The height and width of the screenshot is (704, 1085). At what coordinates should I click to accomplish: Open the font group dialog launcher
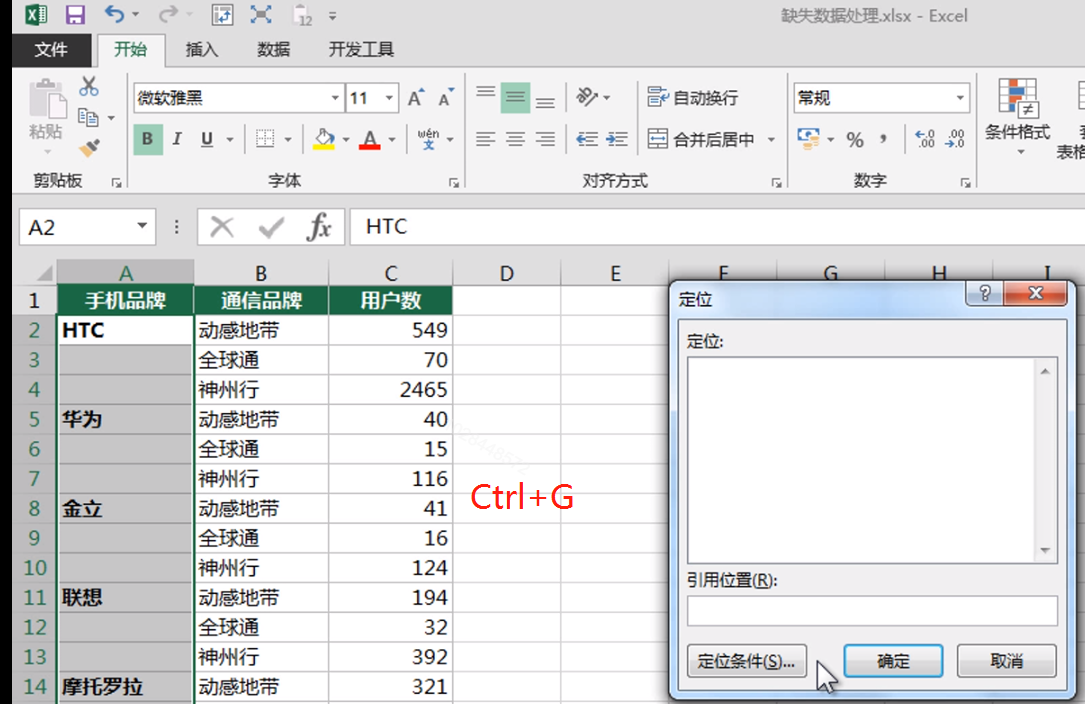click(x=454, y=183)
